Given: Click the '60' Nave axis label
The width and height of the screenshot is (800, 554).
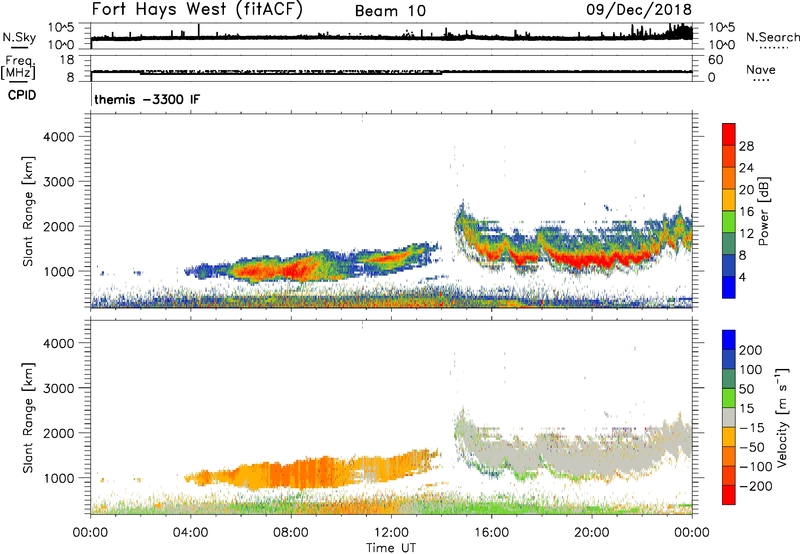Looking at the screenshot, I should (x=715, y=60).
